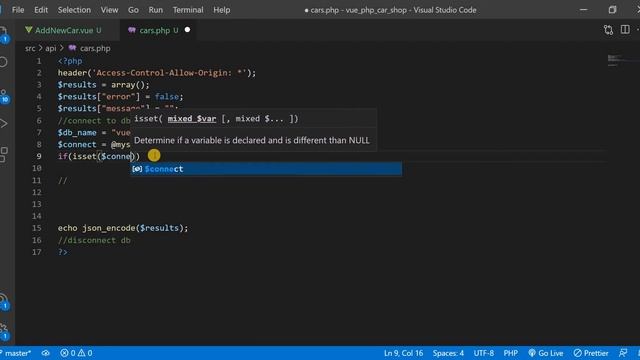The image size is (640, 360).
Task: Open the Explorer icon in activity bar
Action: [x=3, y=33]
